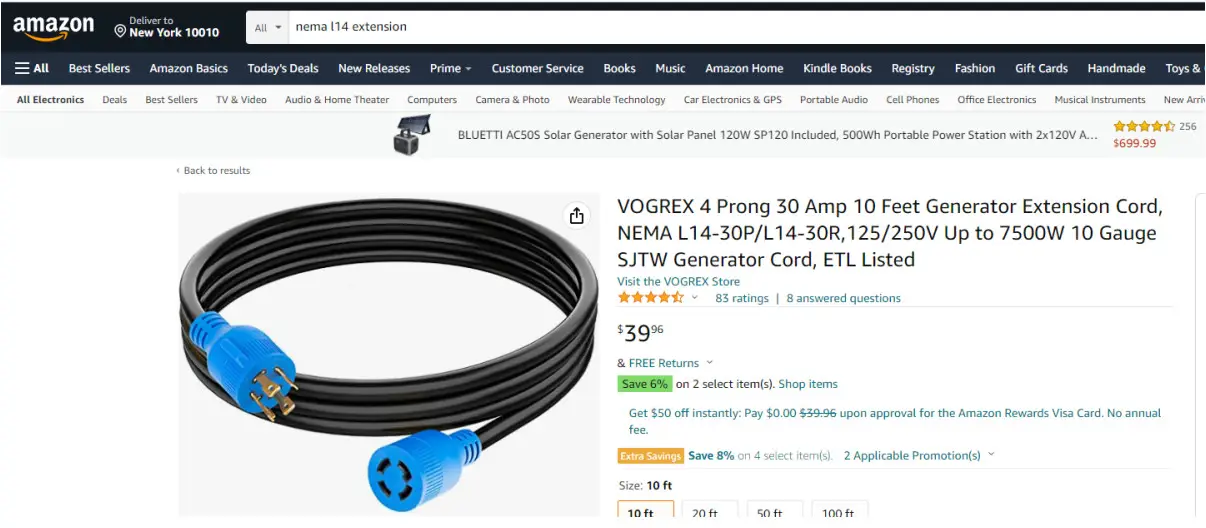Image resolution: width=1206 pixels, height=528 pixels.
Task: Open the hamburger All menu
Action: [x=32, y=68]
